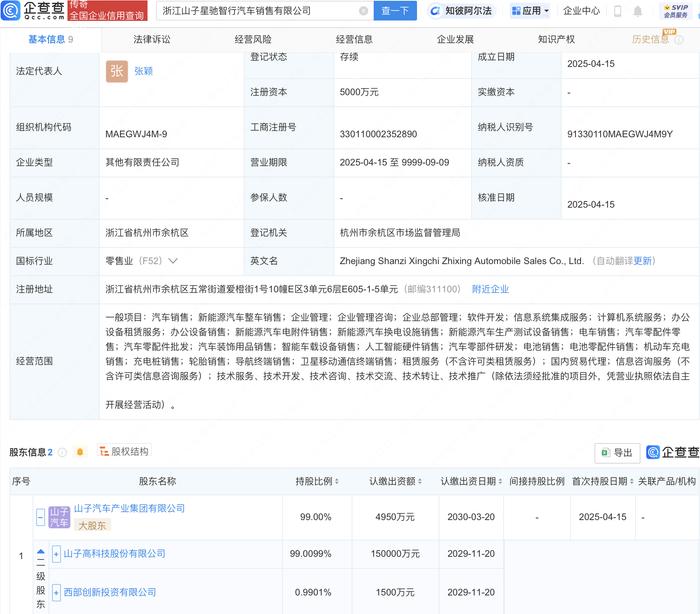Viewport: 700px width, 614px height.
Task: Expand the 零售业 (F52) industry chevron
Action: pyautogui.click(x=173, y=261)
